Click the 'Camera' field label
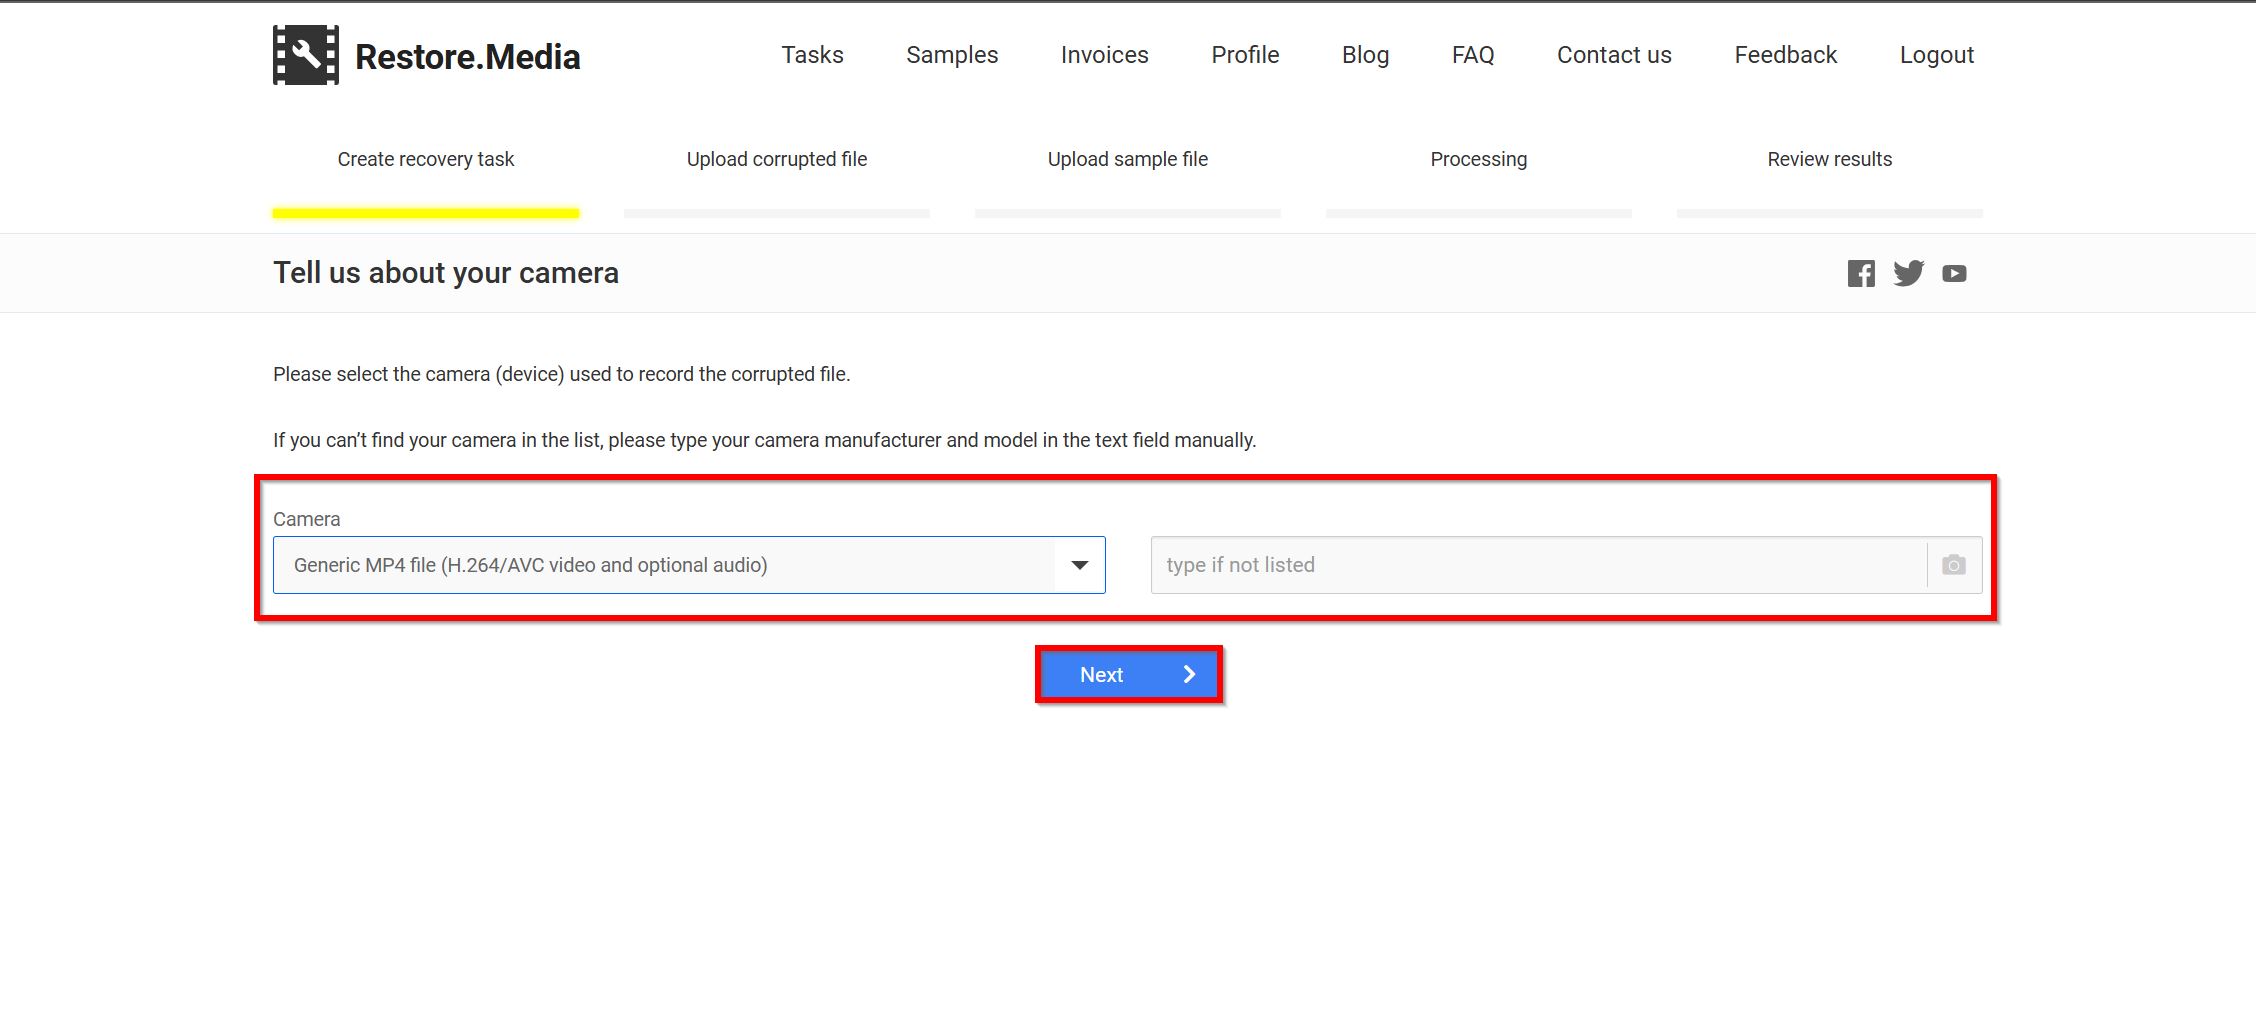Viewport: 2256px width, 1021px height. point(307,519)
